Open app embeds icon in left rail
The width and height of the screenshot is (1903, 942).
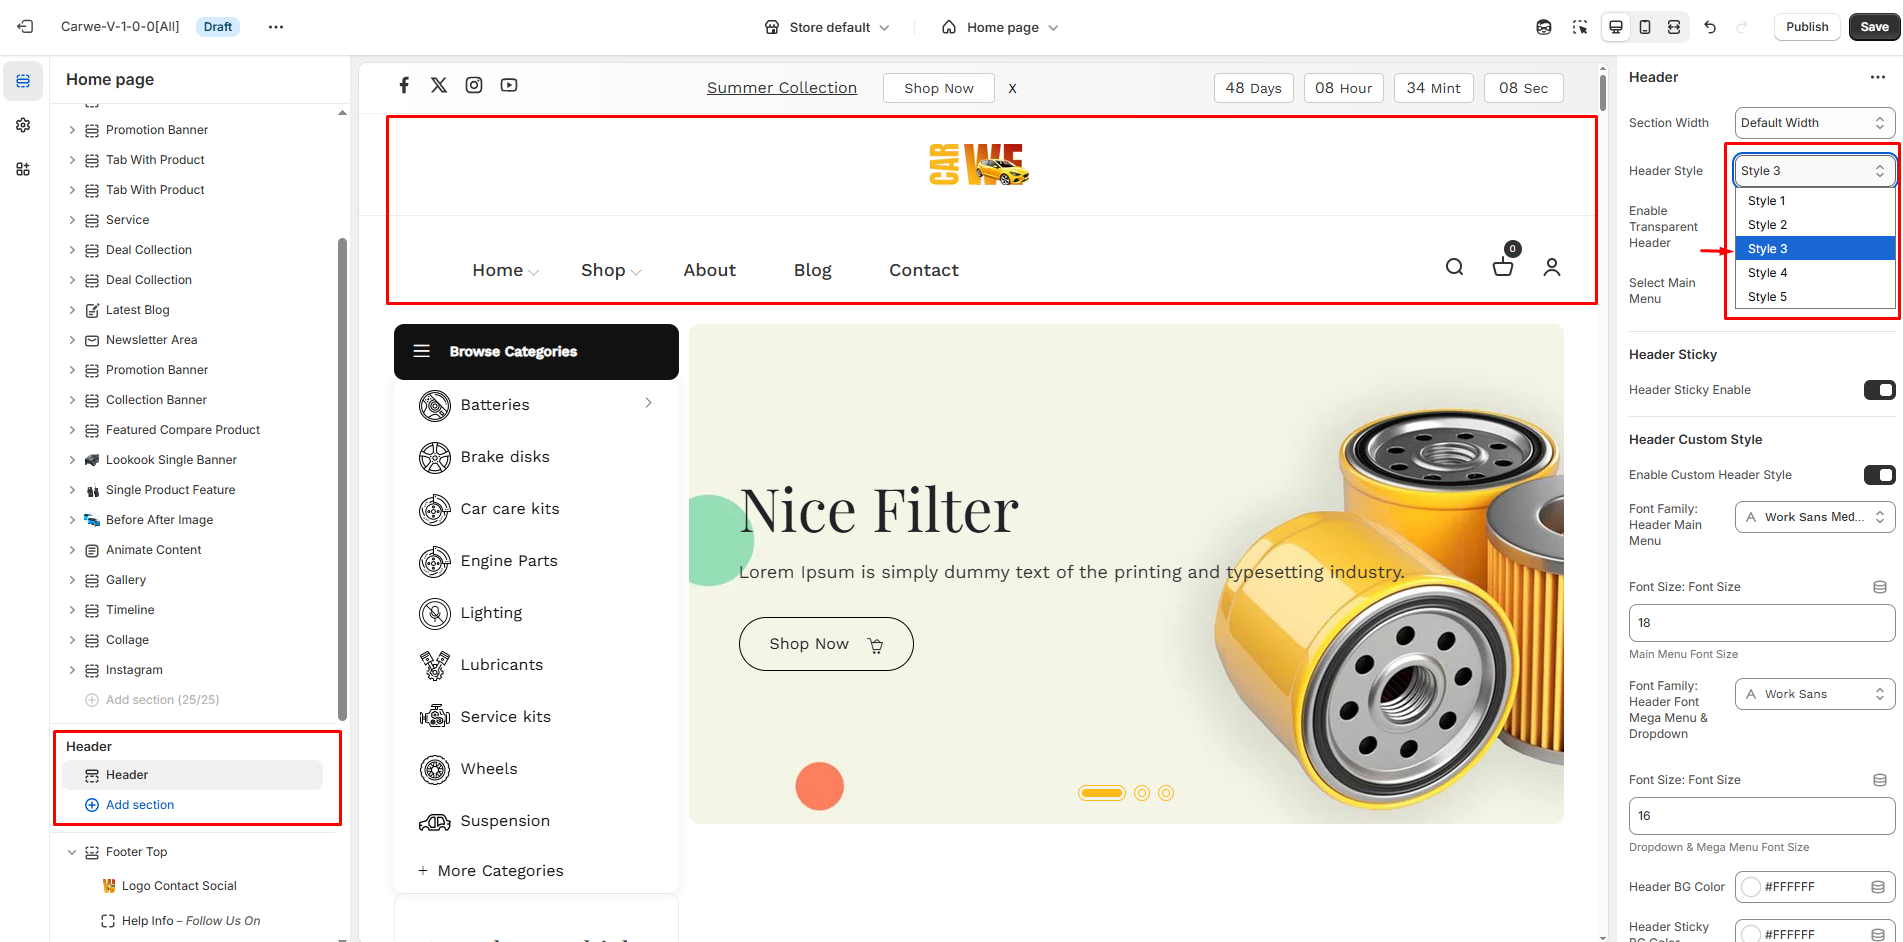point(23,169)
